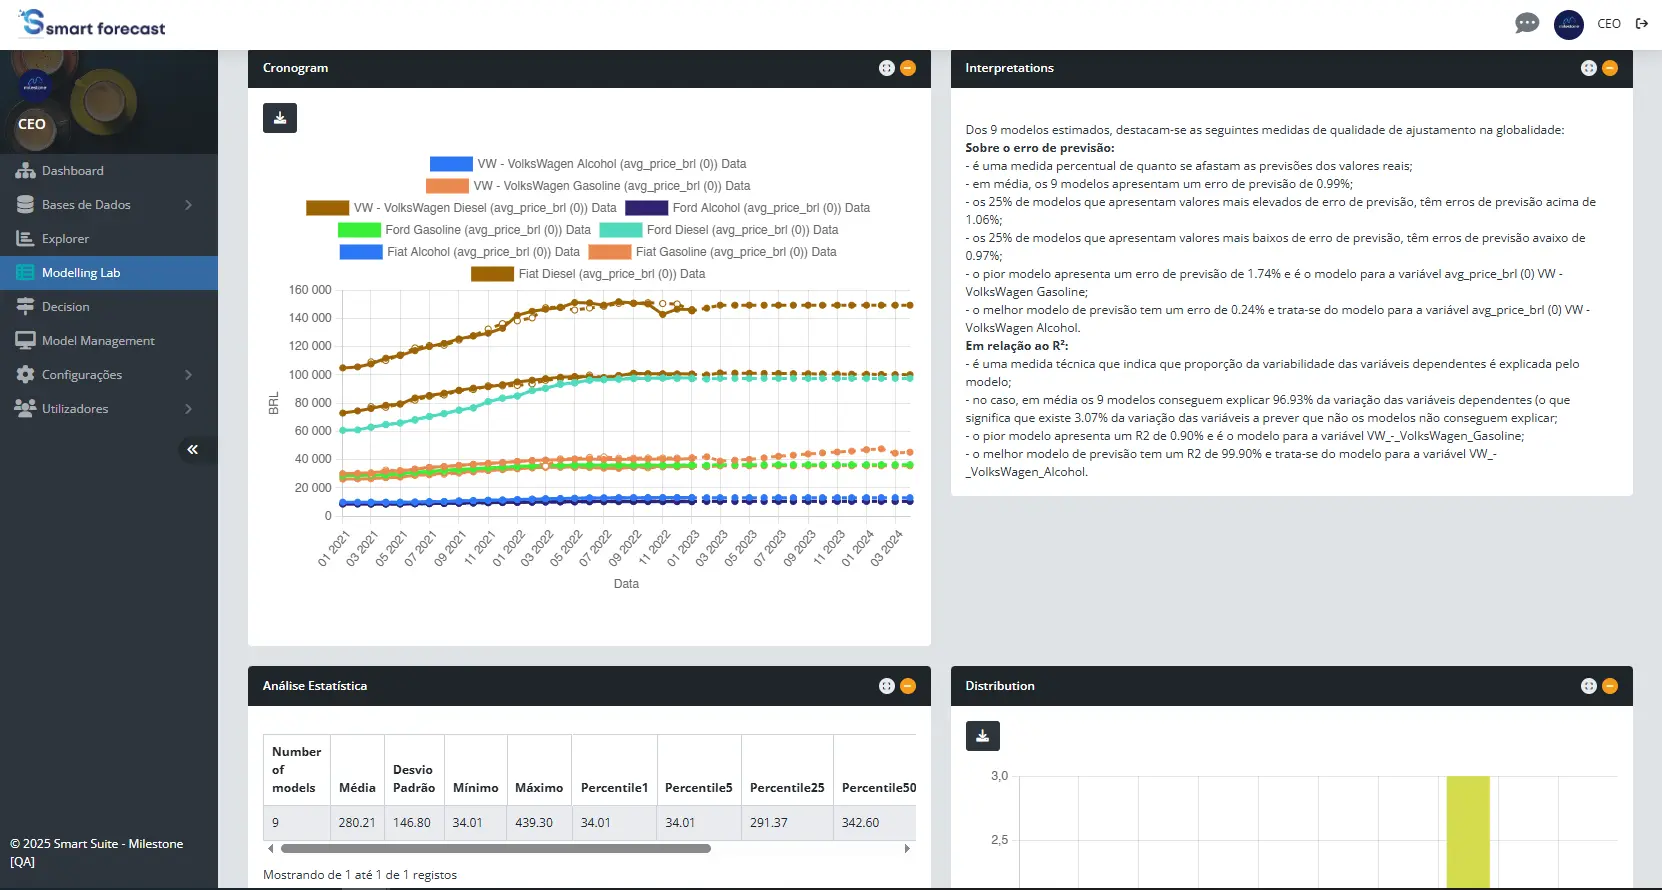Click the statistics table horizontal scrollbar

tap(495, 848)
